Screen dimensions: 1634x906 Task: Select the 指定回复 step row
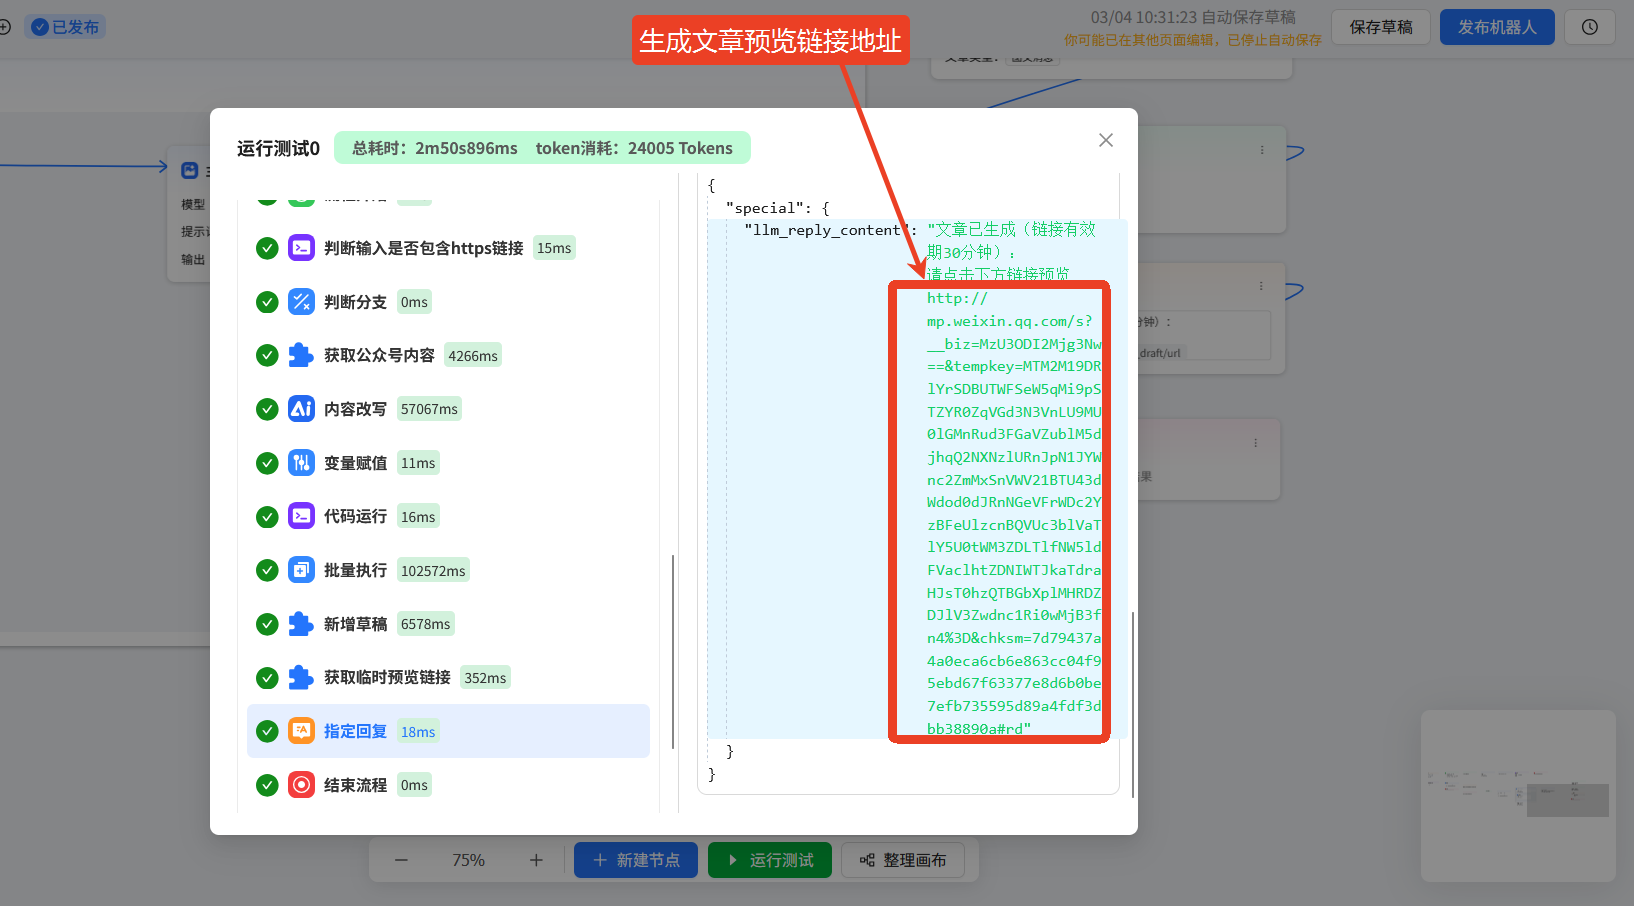tap(448, 731)
